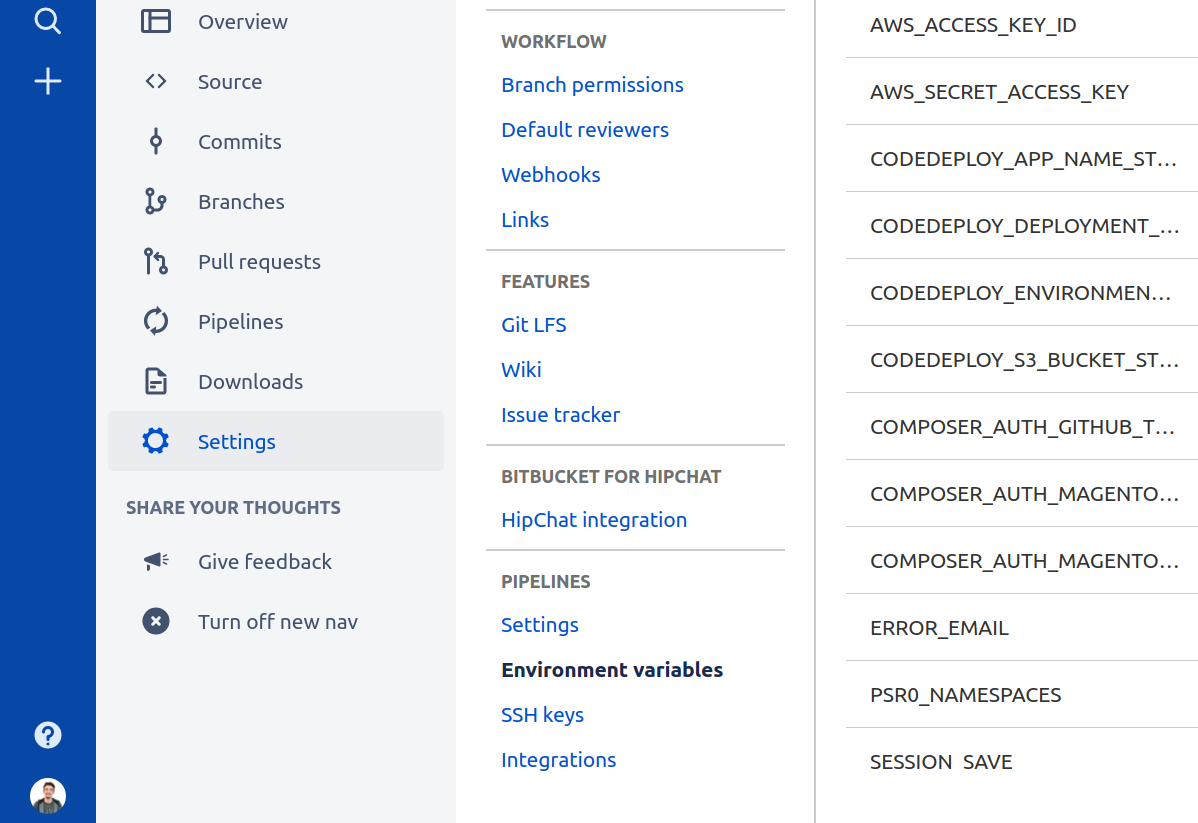
Task: Click the plus create icon
Action: click(48, 82)
